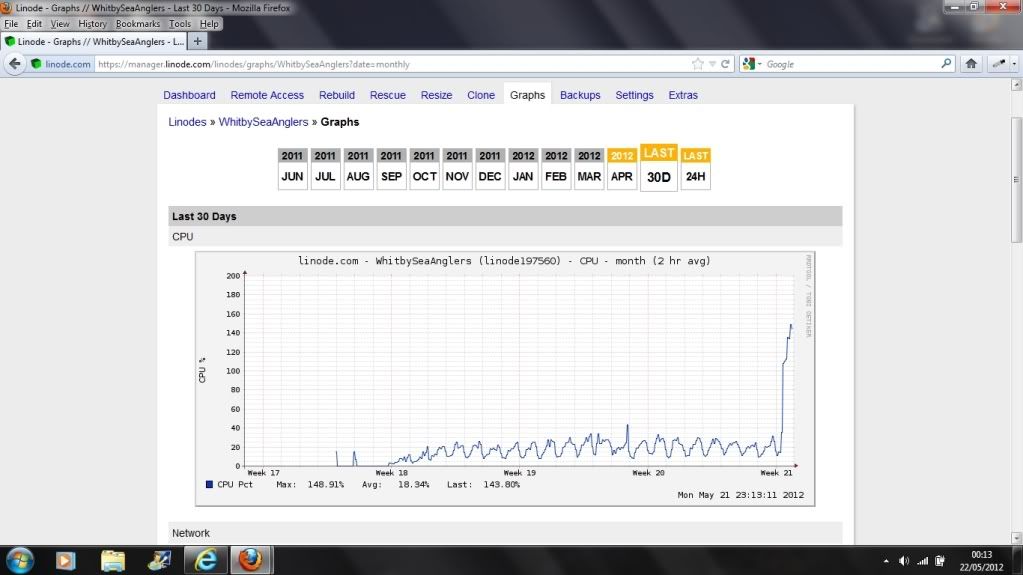
Task: Open the taskbar clock and date
Action: (x=981, y=561)
